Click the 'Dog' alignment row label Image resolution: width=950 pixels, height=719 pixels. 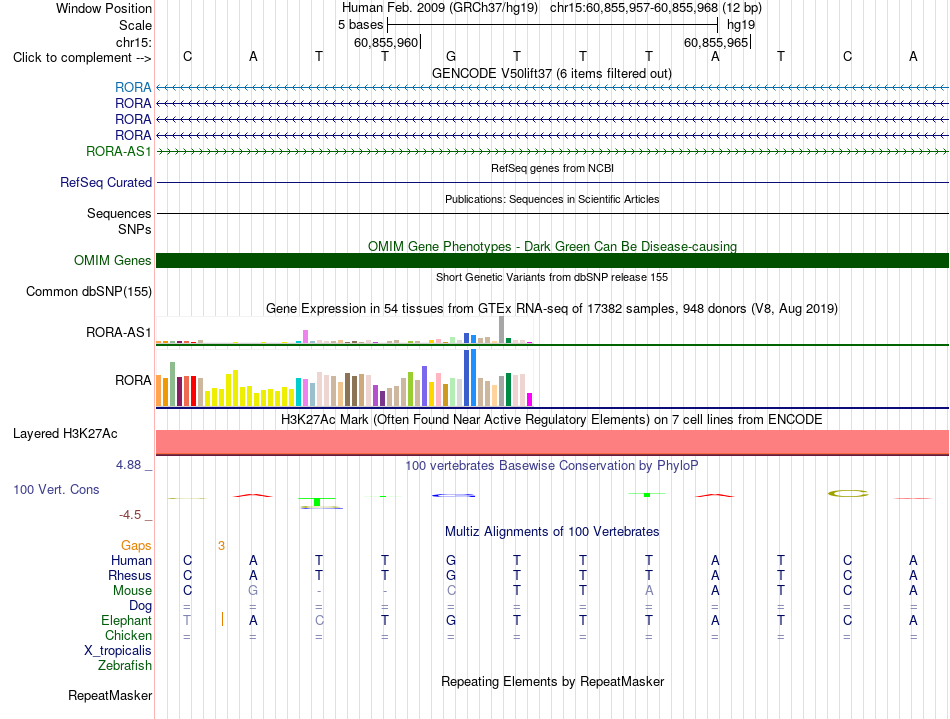141,606
